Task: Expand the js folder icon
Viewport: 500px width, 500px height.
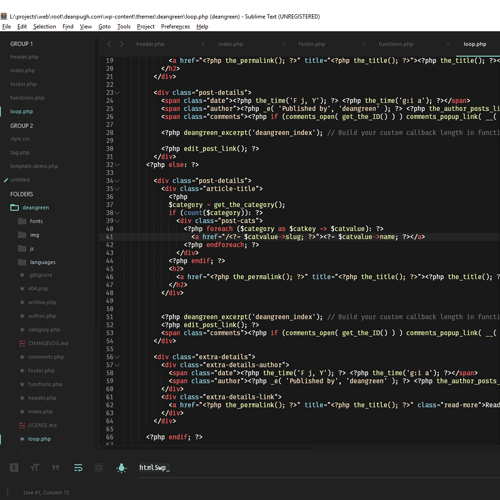Action: tap(22, 249)
